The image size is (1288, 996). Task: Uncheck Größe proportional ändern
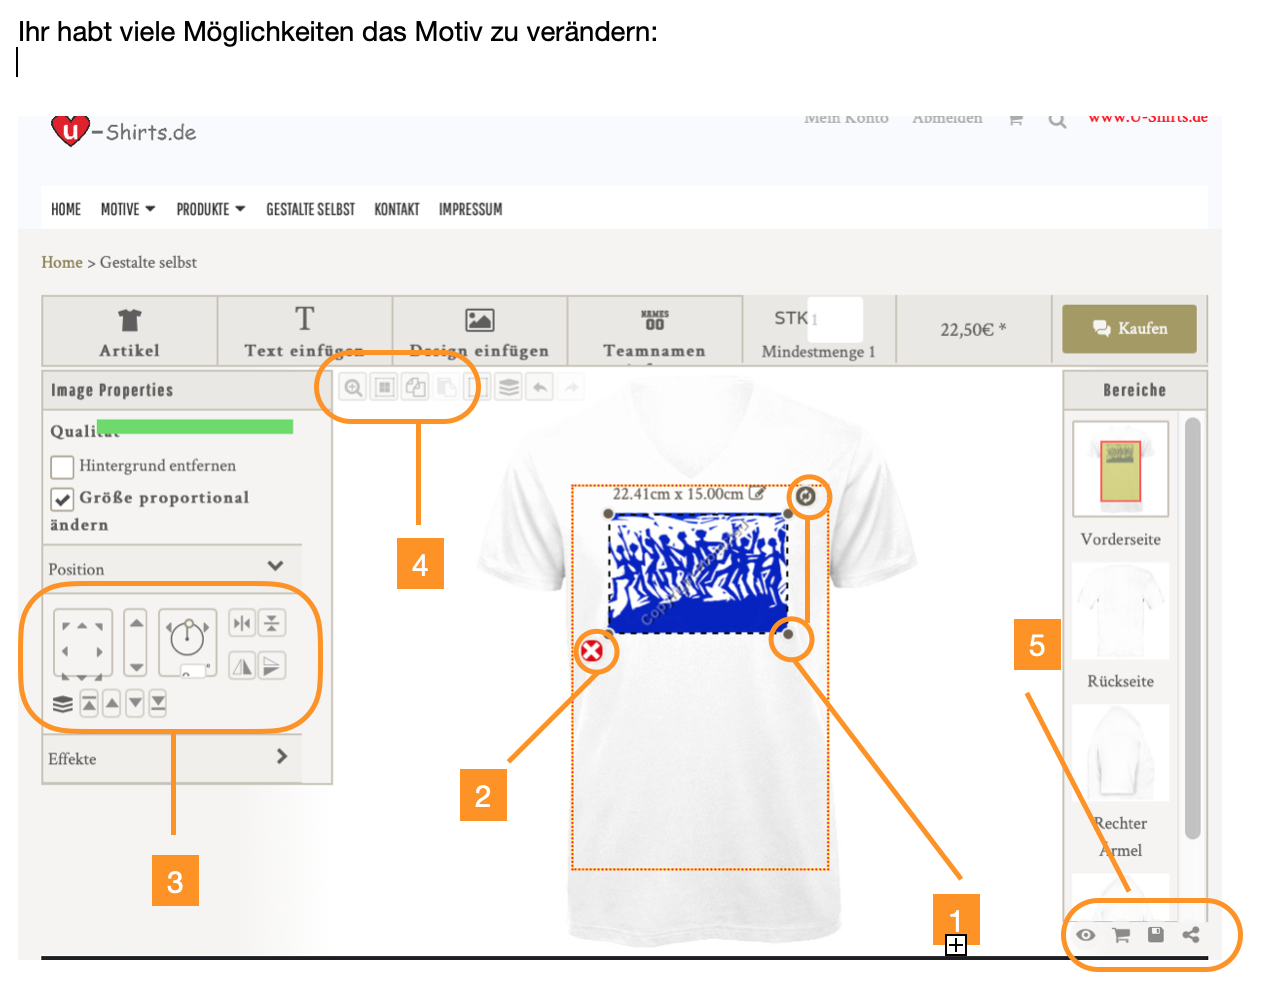[x=62, y=498]
